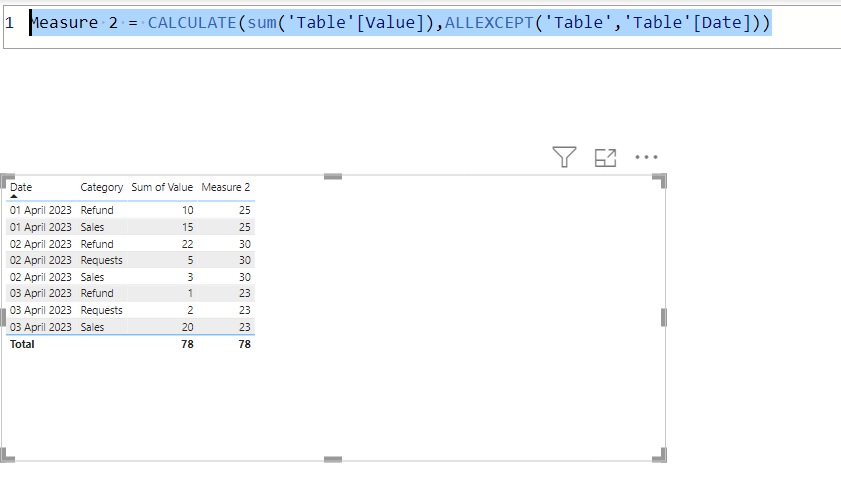Select the Sum of Value cell showing 20
Image resolution: width=841 pixels, height=498 pixels.
point(187,327)
